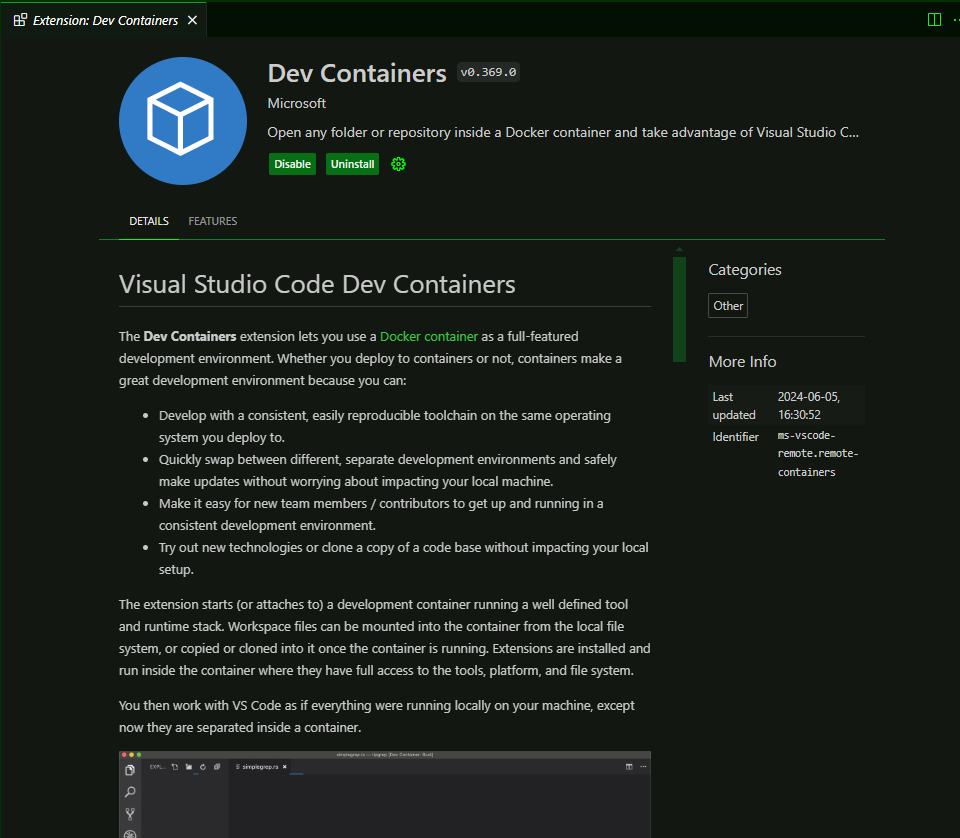Image resolution: width=960 pixels, height=838 pixels.
Task: Click the Dev Containers extension title
Action: [x=357, y=73]
